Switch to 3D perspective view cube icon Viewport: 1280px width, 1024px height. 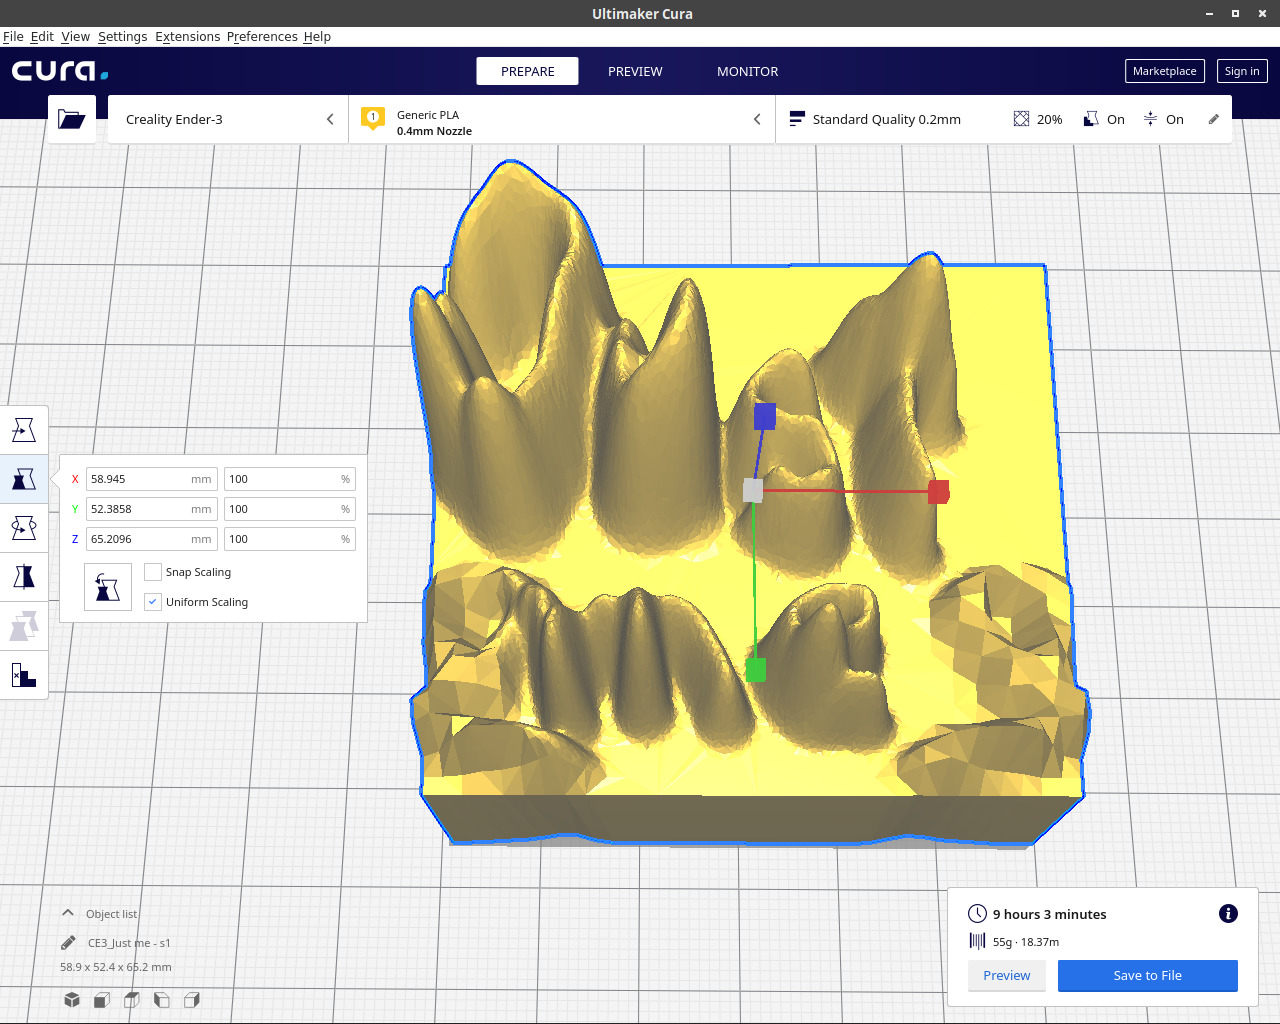pyautogui.click(x=72, y=1000)
